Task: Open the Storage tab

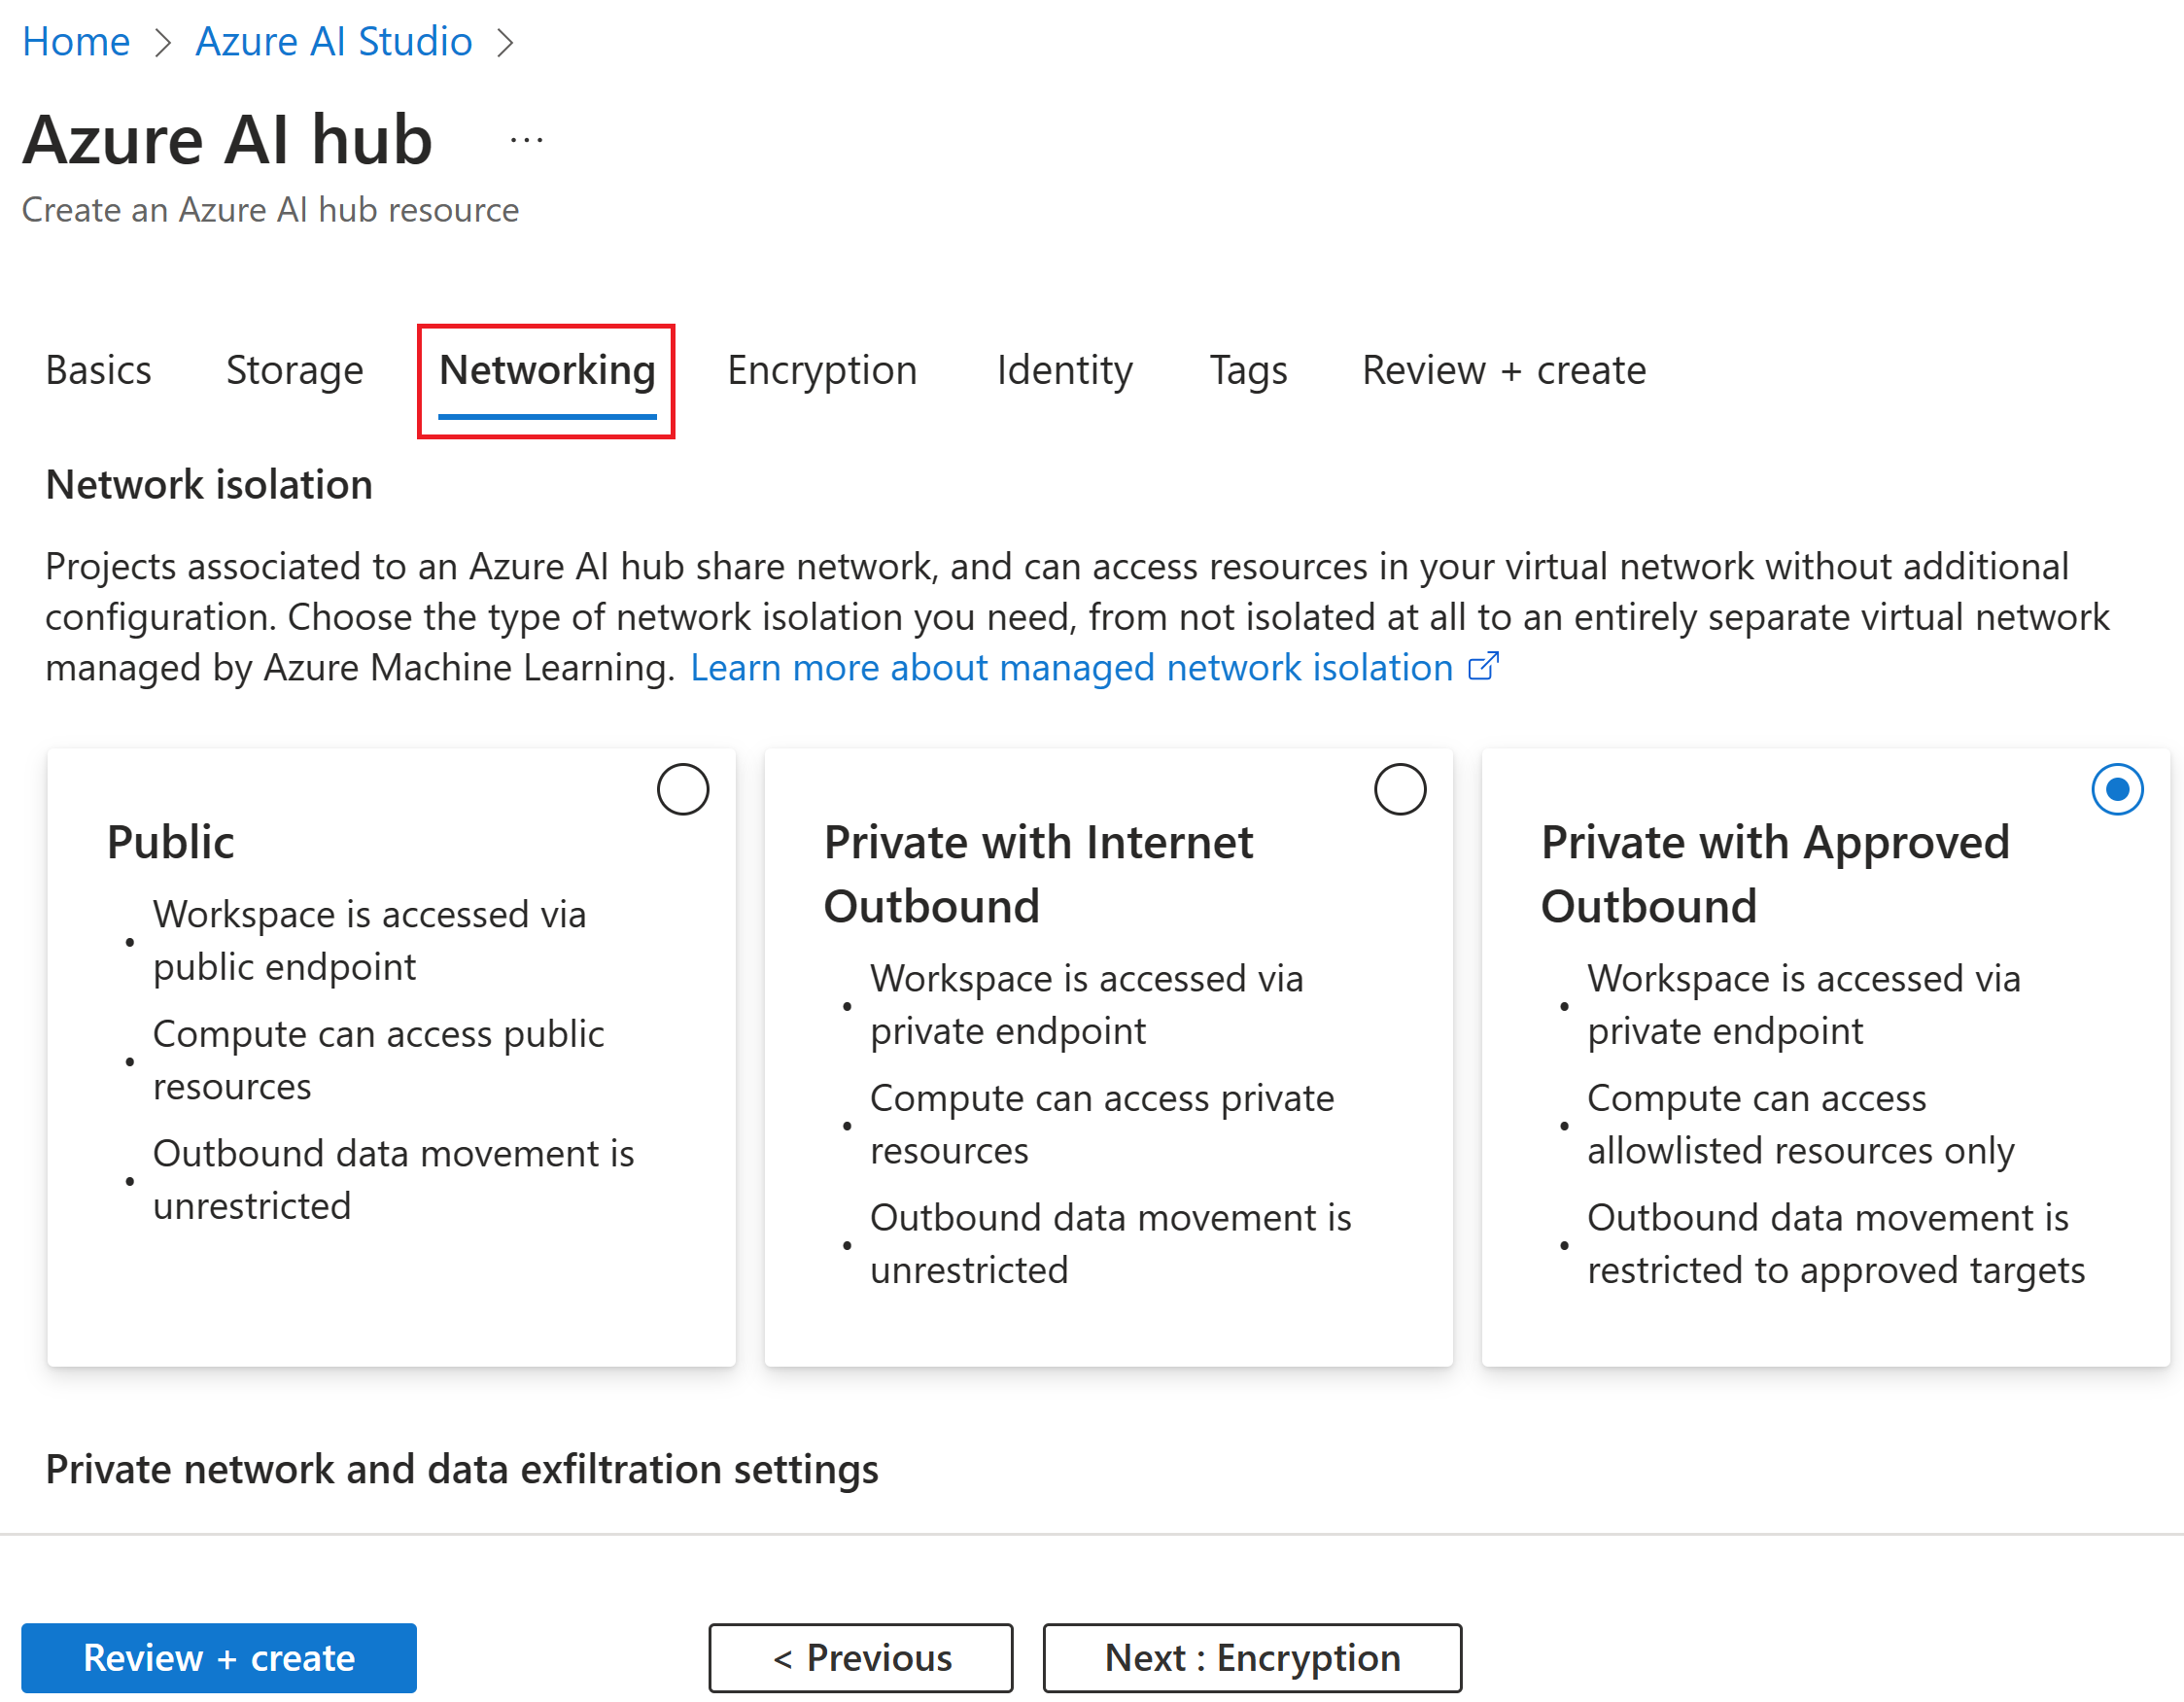Action: 294,371
